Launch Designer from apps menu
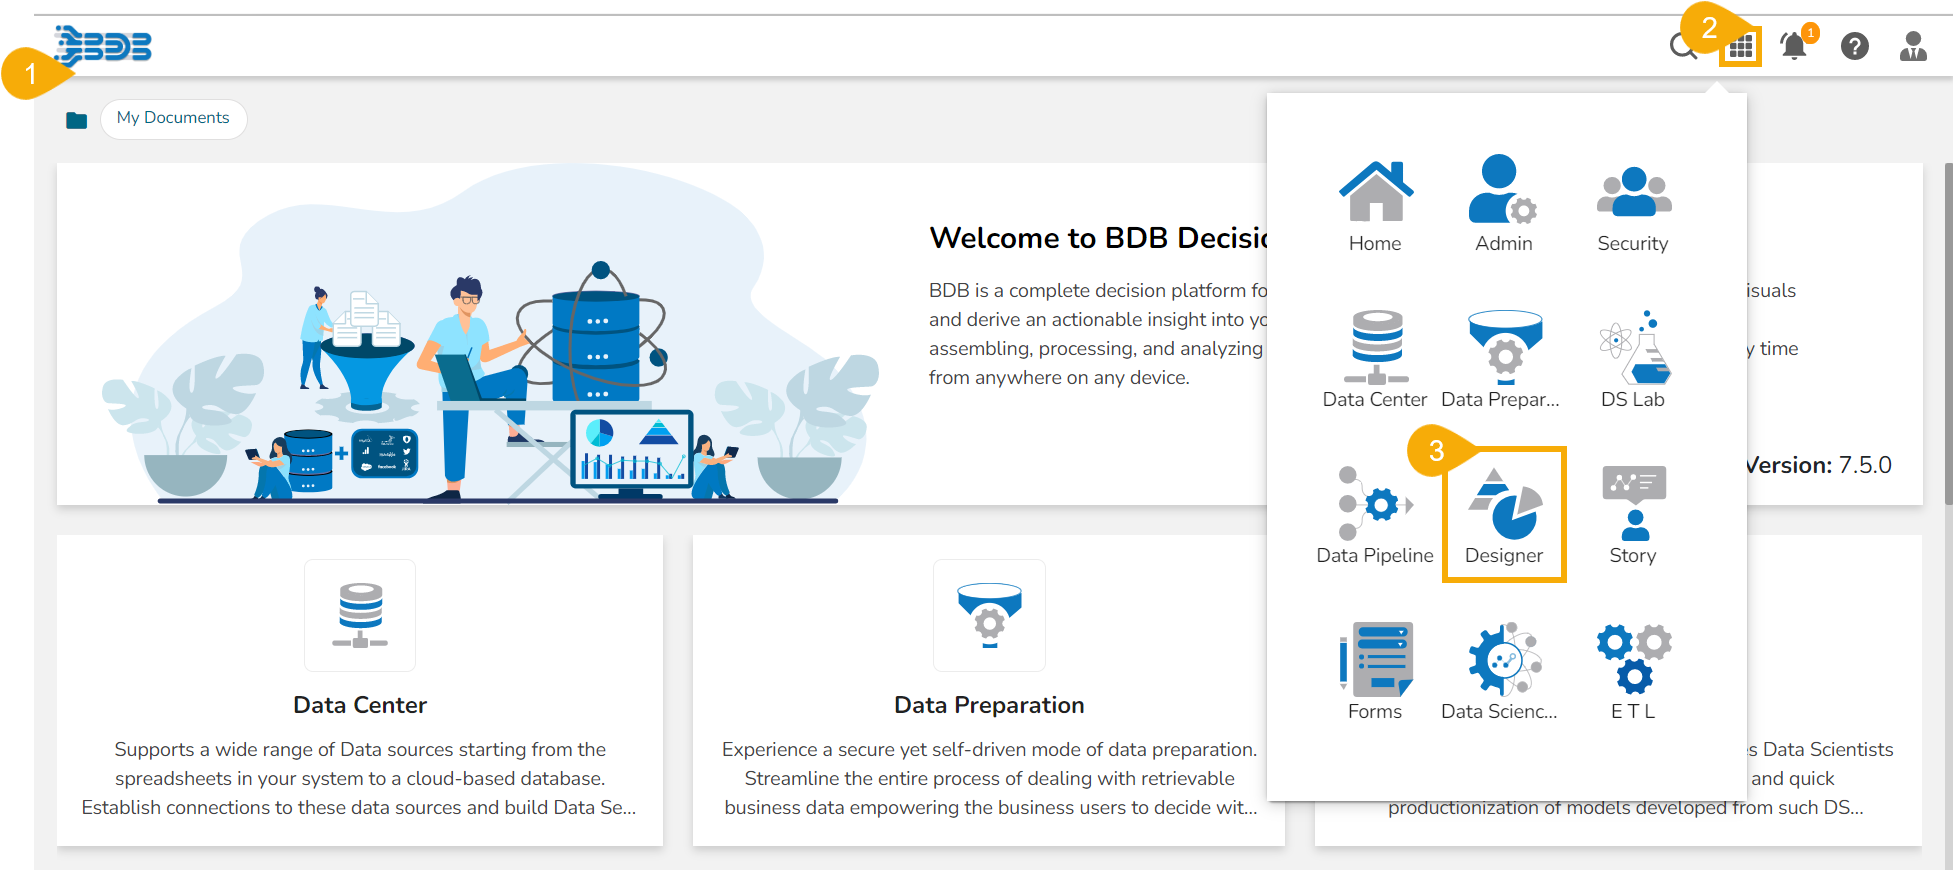The width and height of the screenshot is (1953, 870). (x=1503, y=516)
